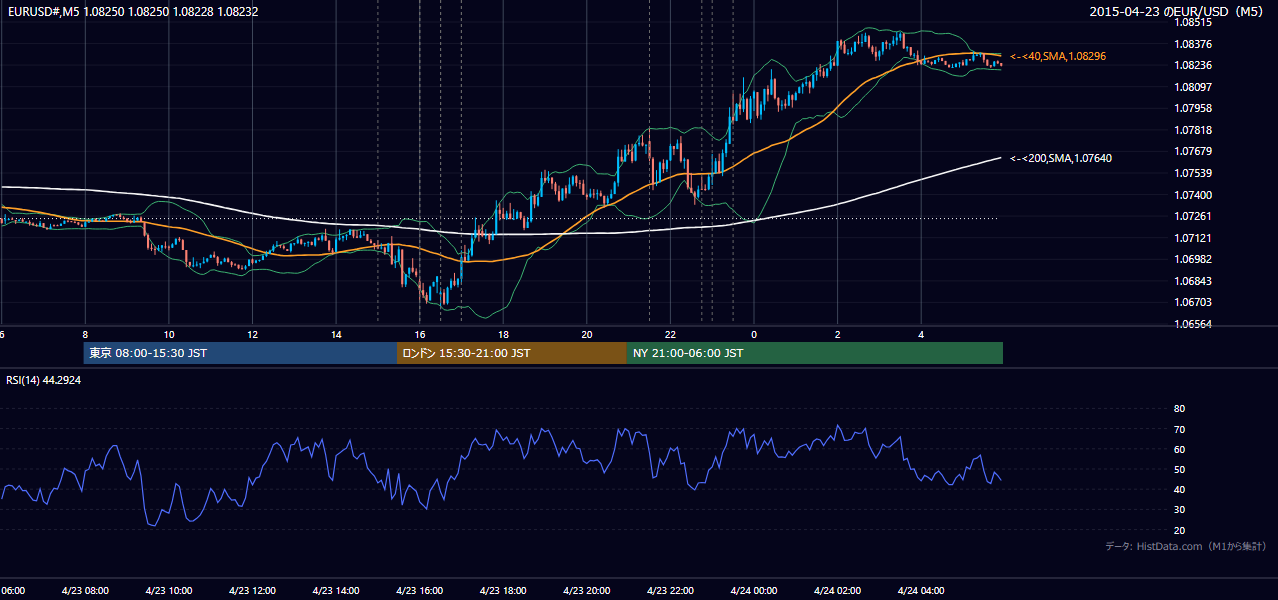Click the 4/23 20:00 bottom time label

(586, 591)
